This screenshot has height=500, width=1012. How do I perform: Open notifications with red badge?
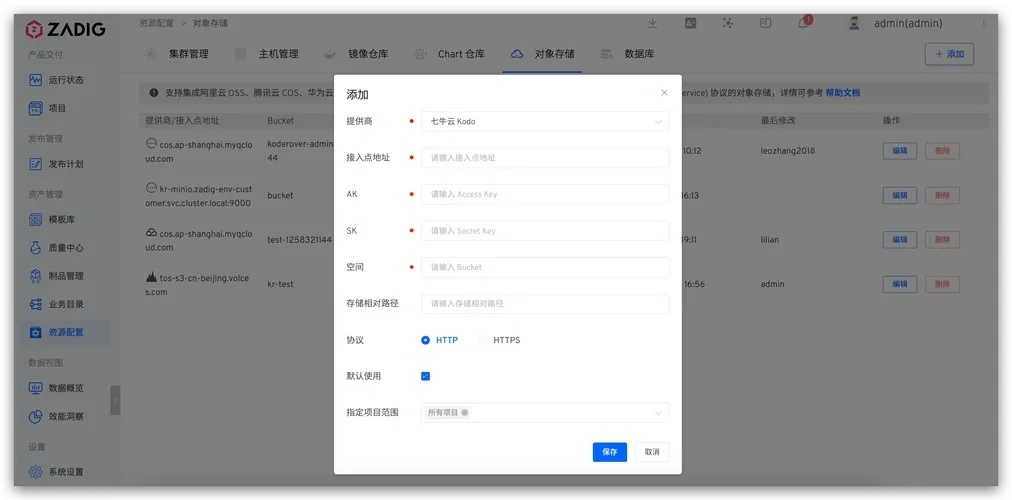click(804, 23)
